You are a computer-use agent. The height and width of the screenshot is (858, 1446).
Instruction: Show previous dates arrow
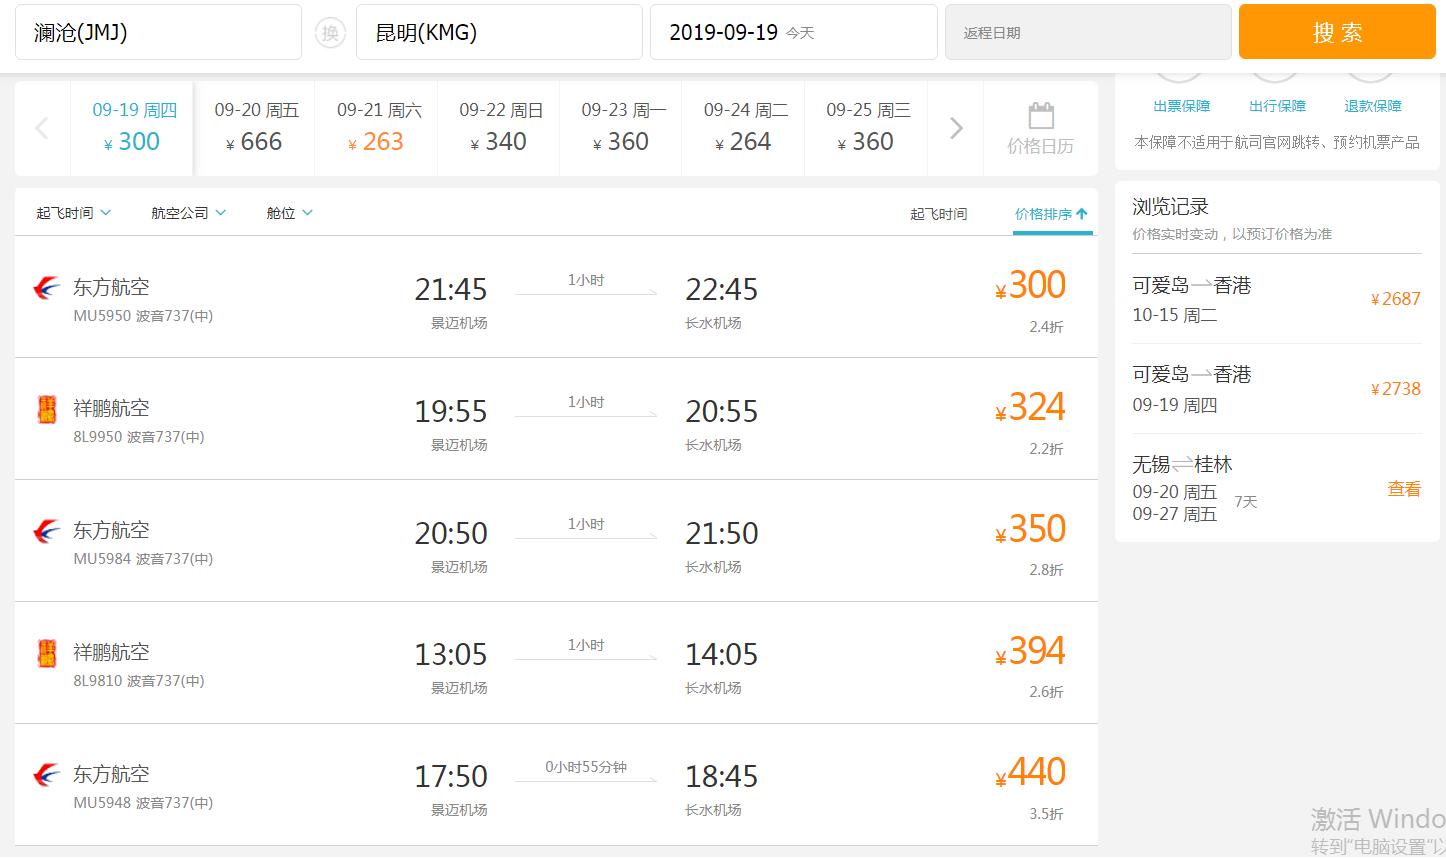42,128
